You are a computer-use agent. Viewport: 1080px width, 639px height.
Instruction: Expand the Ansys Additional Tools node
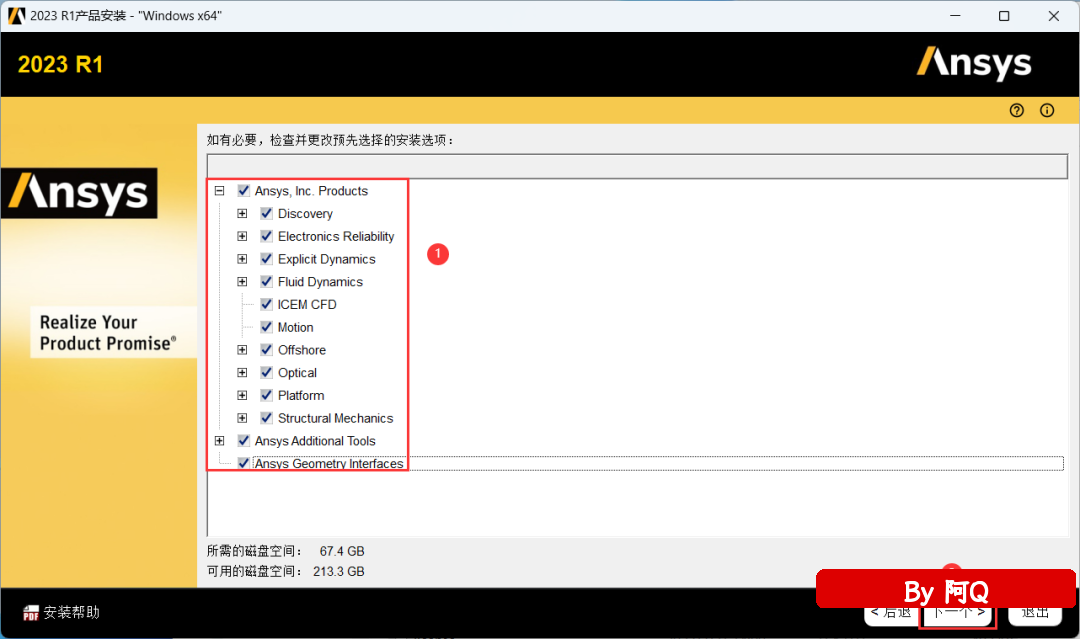point(219,441)
